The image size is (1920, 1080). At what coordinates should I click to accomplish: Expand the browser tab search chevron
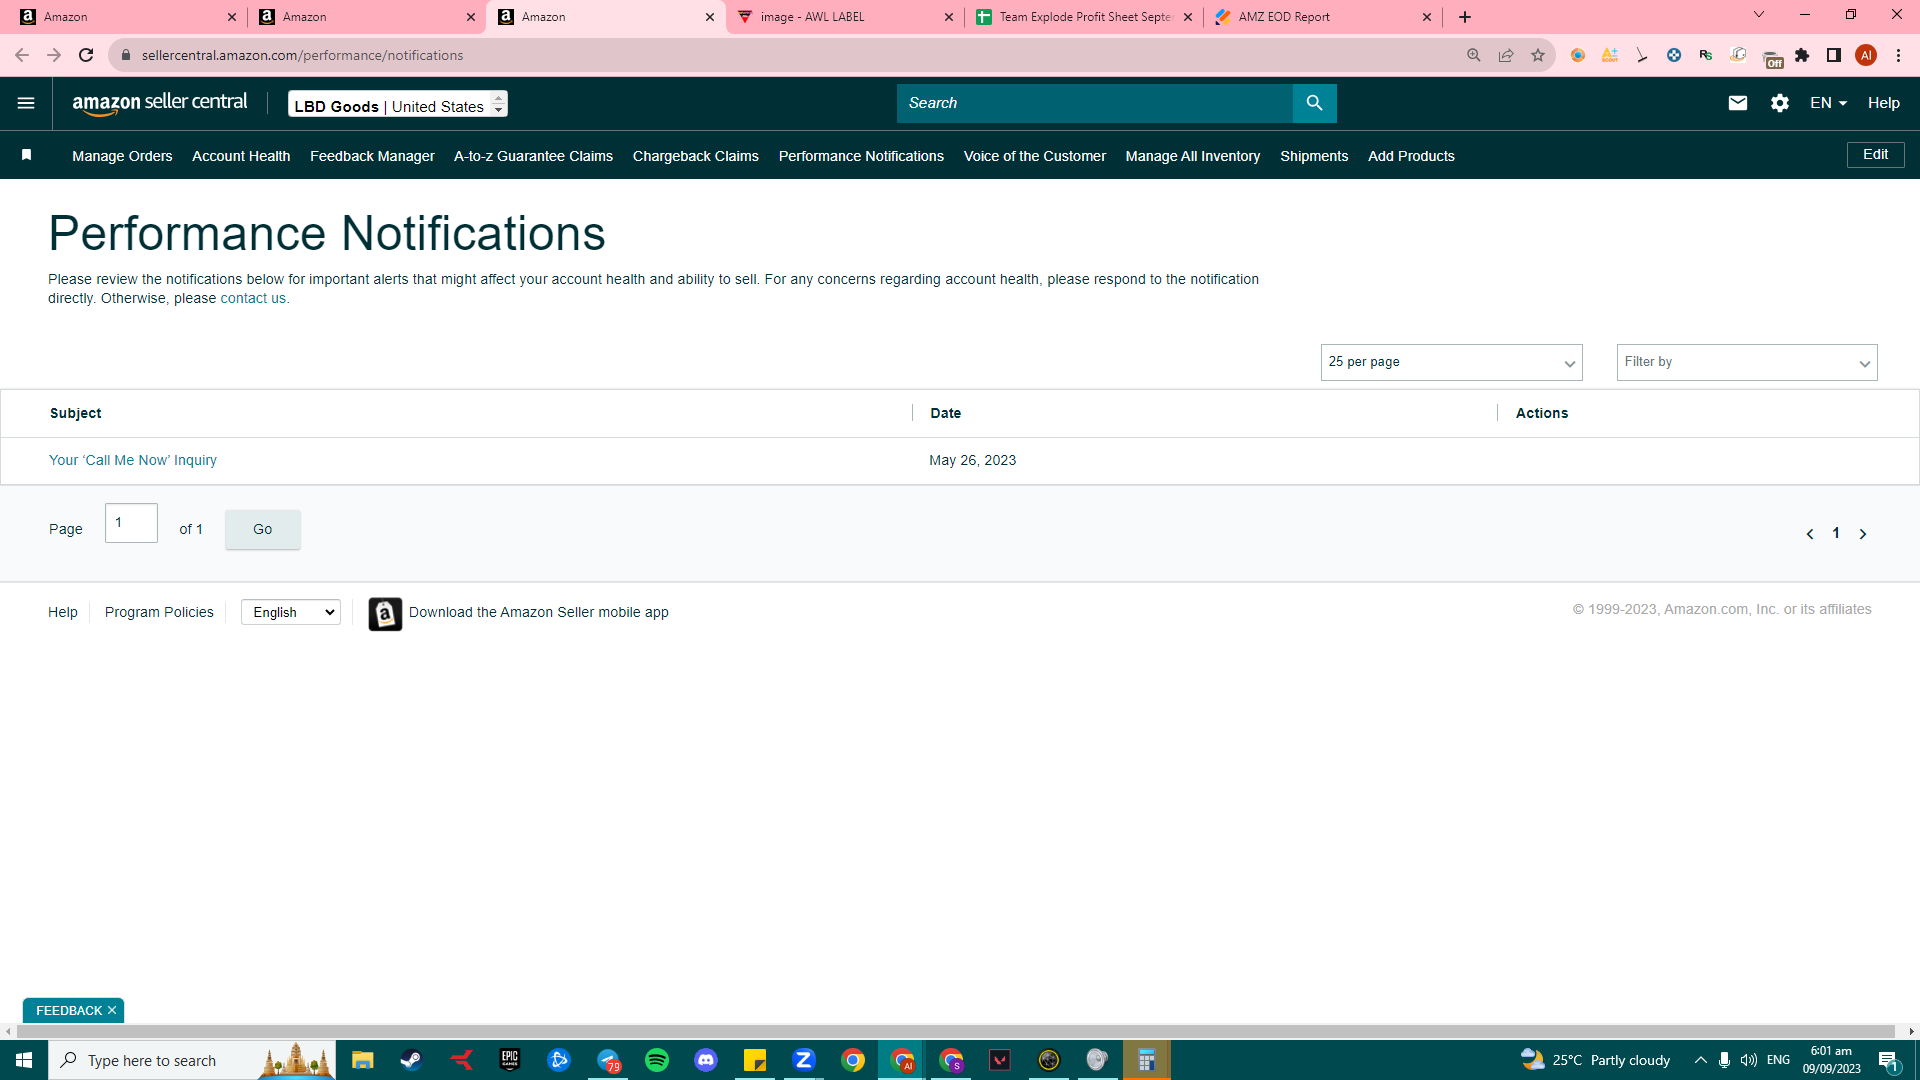(1759, 15)
